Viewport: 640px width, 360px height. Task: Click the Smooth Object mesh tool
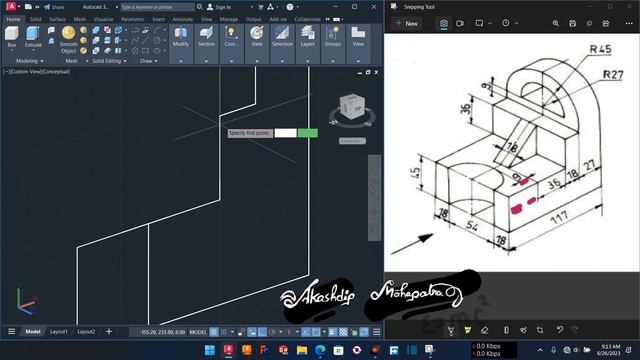(68, 40)
